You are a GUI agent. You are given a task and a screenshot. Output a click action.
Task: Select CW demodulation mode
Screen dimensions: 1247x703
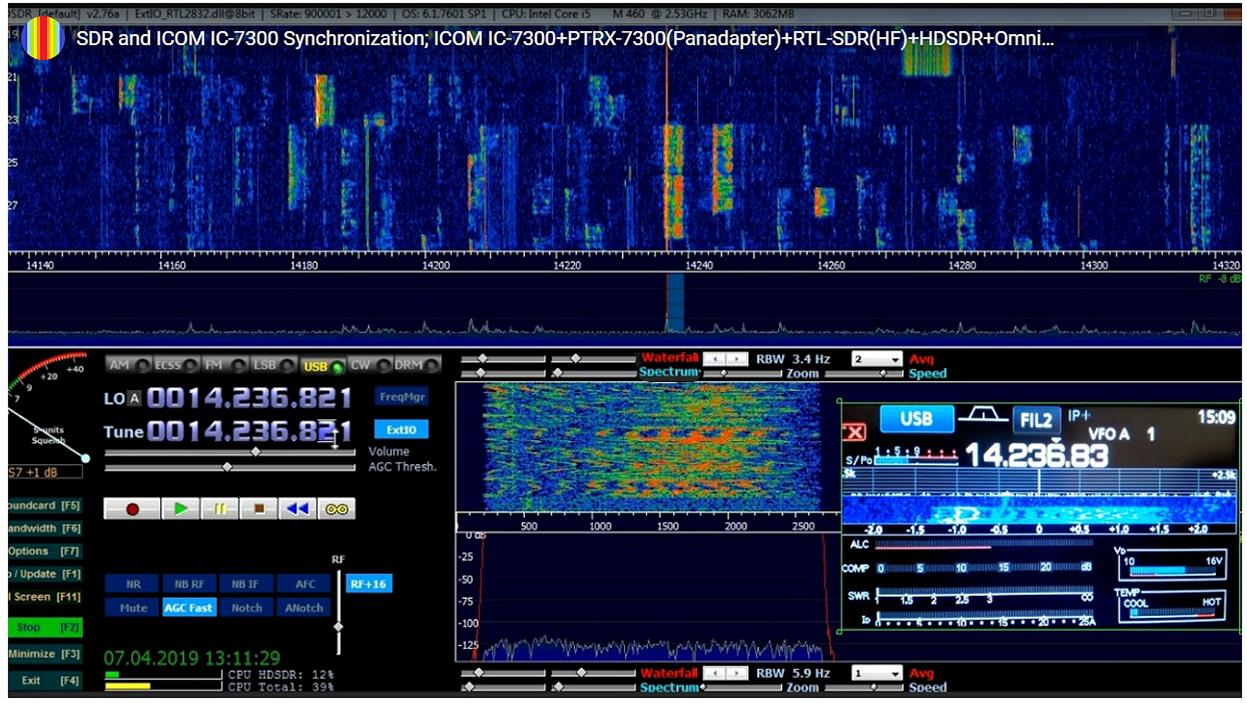370,365
